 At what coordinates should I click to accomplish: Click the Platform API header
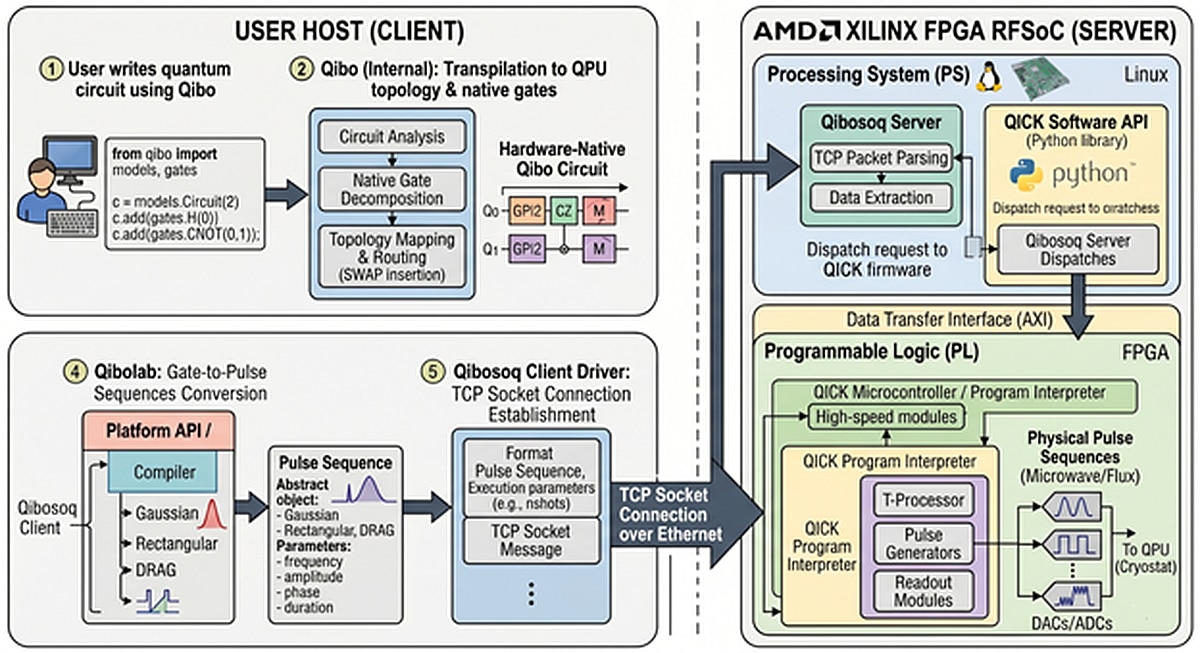pos(160,432)
